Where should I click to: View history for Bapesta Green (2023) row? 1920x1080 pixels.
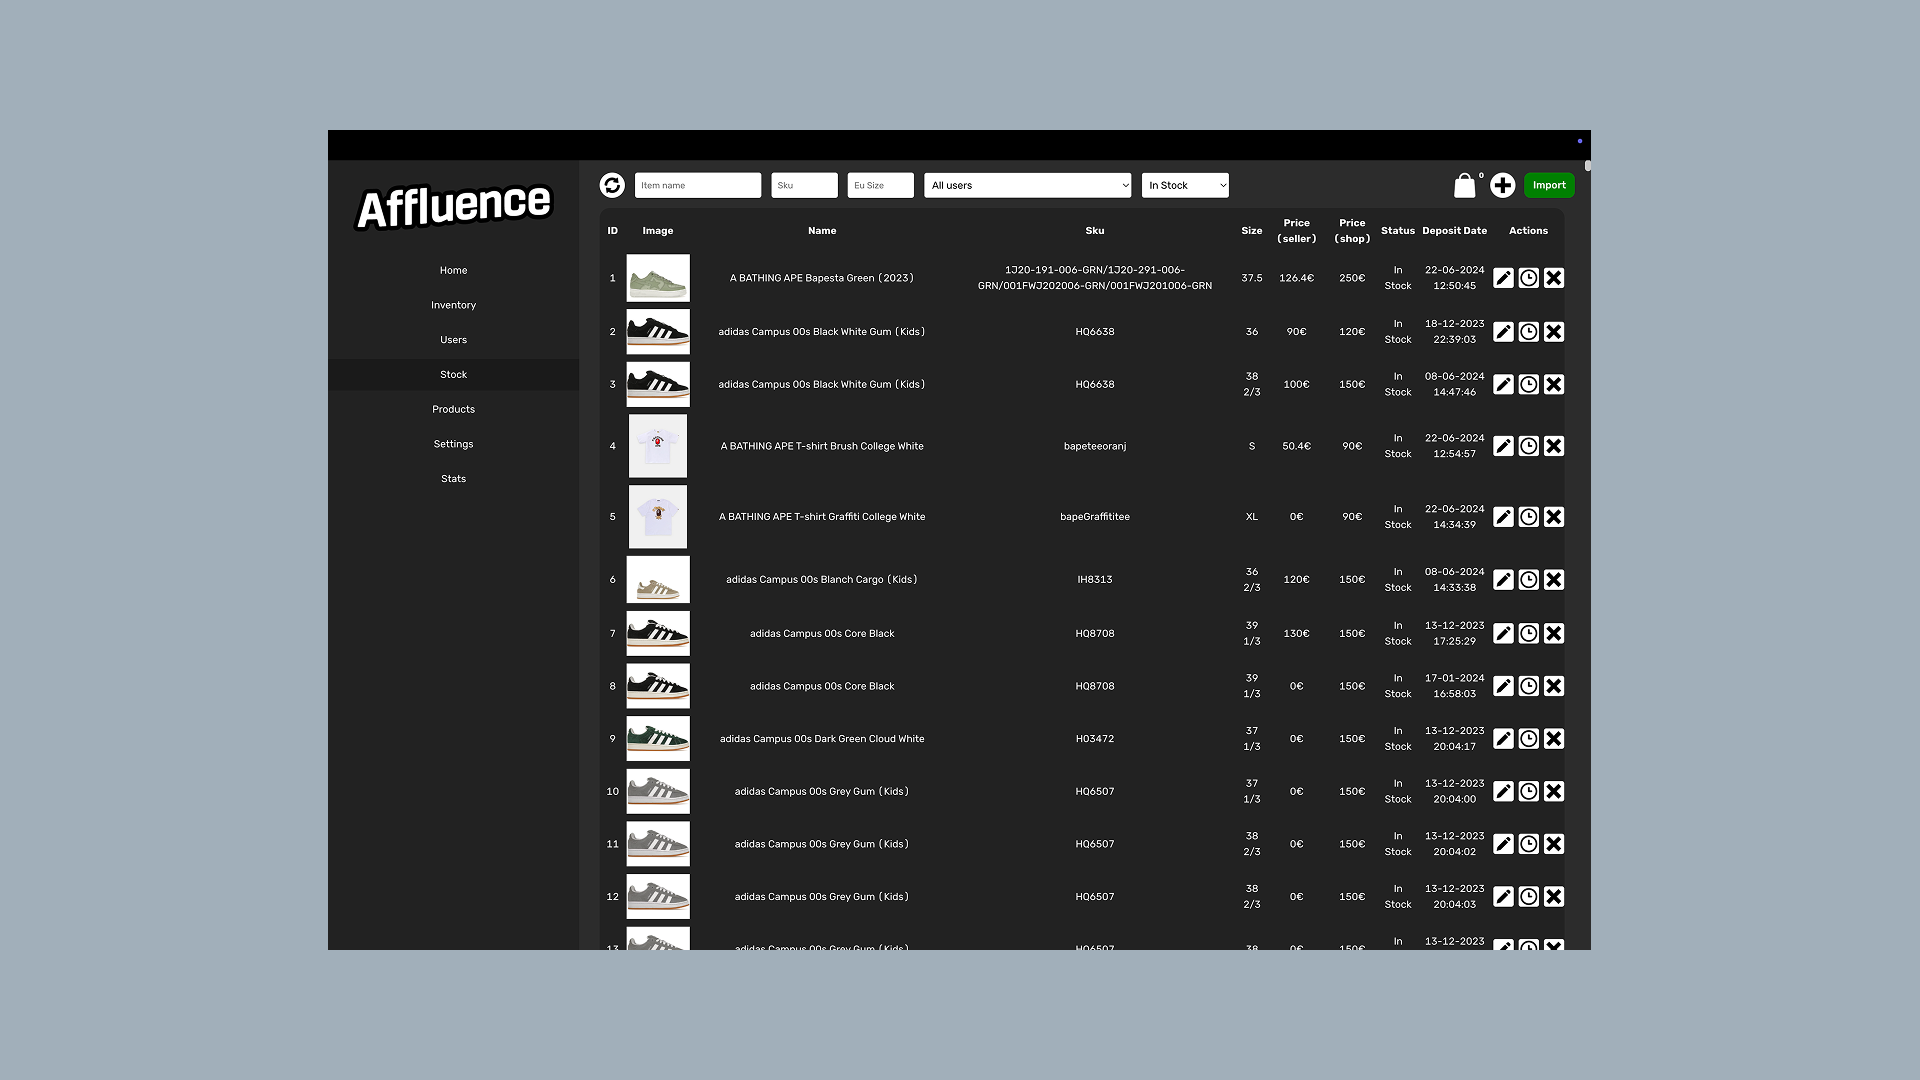click(1528, 278)
